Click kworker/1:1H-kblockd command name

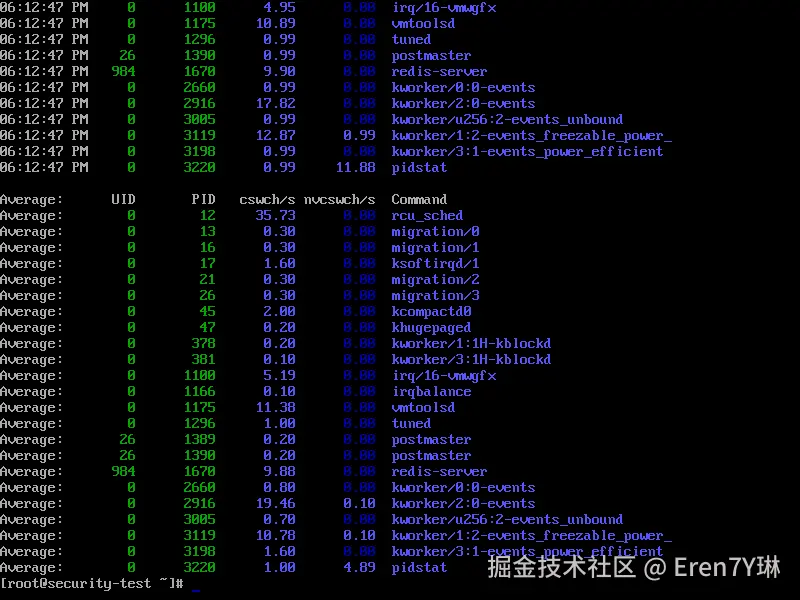pos(471,343)
